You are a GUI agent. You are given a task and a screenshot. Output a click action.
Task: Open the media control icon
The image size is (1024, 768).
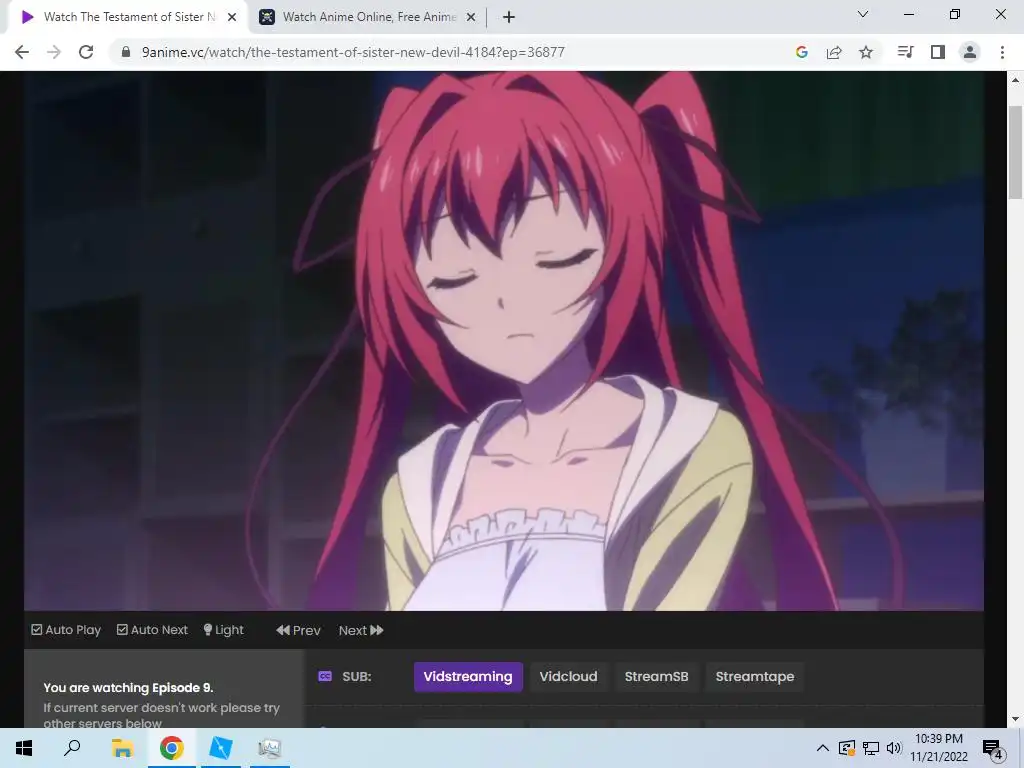pos(905,52)
